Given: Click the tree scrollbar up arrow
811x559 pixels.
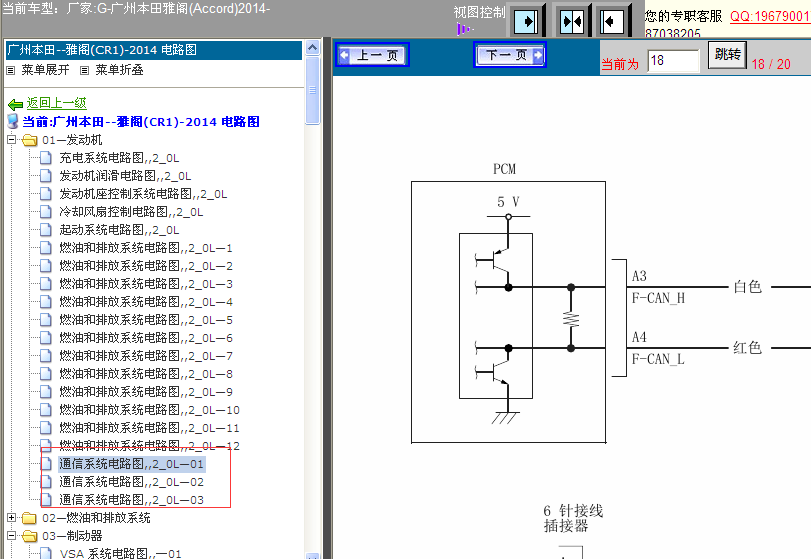Looking at the screenshot, I should (312, 48).
